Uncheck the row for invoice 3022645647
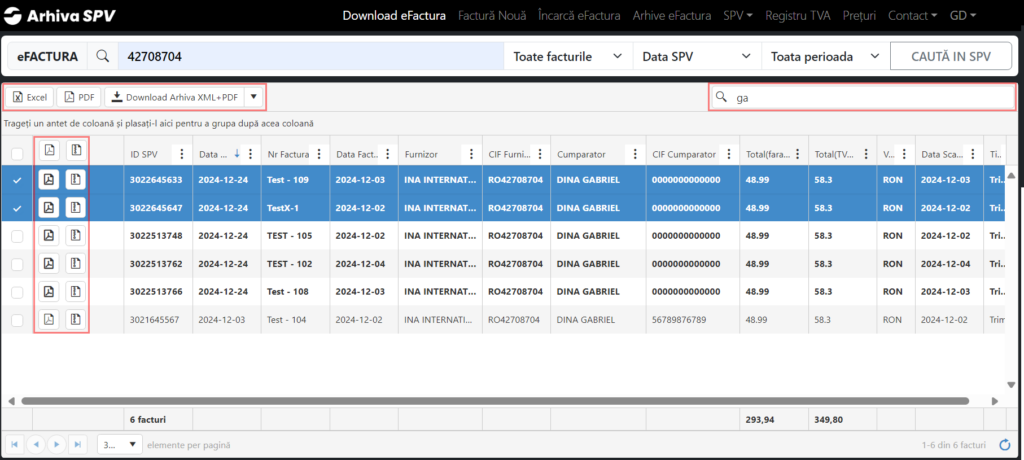The image size is (1024, 460). 16,208
